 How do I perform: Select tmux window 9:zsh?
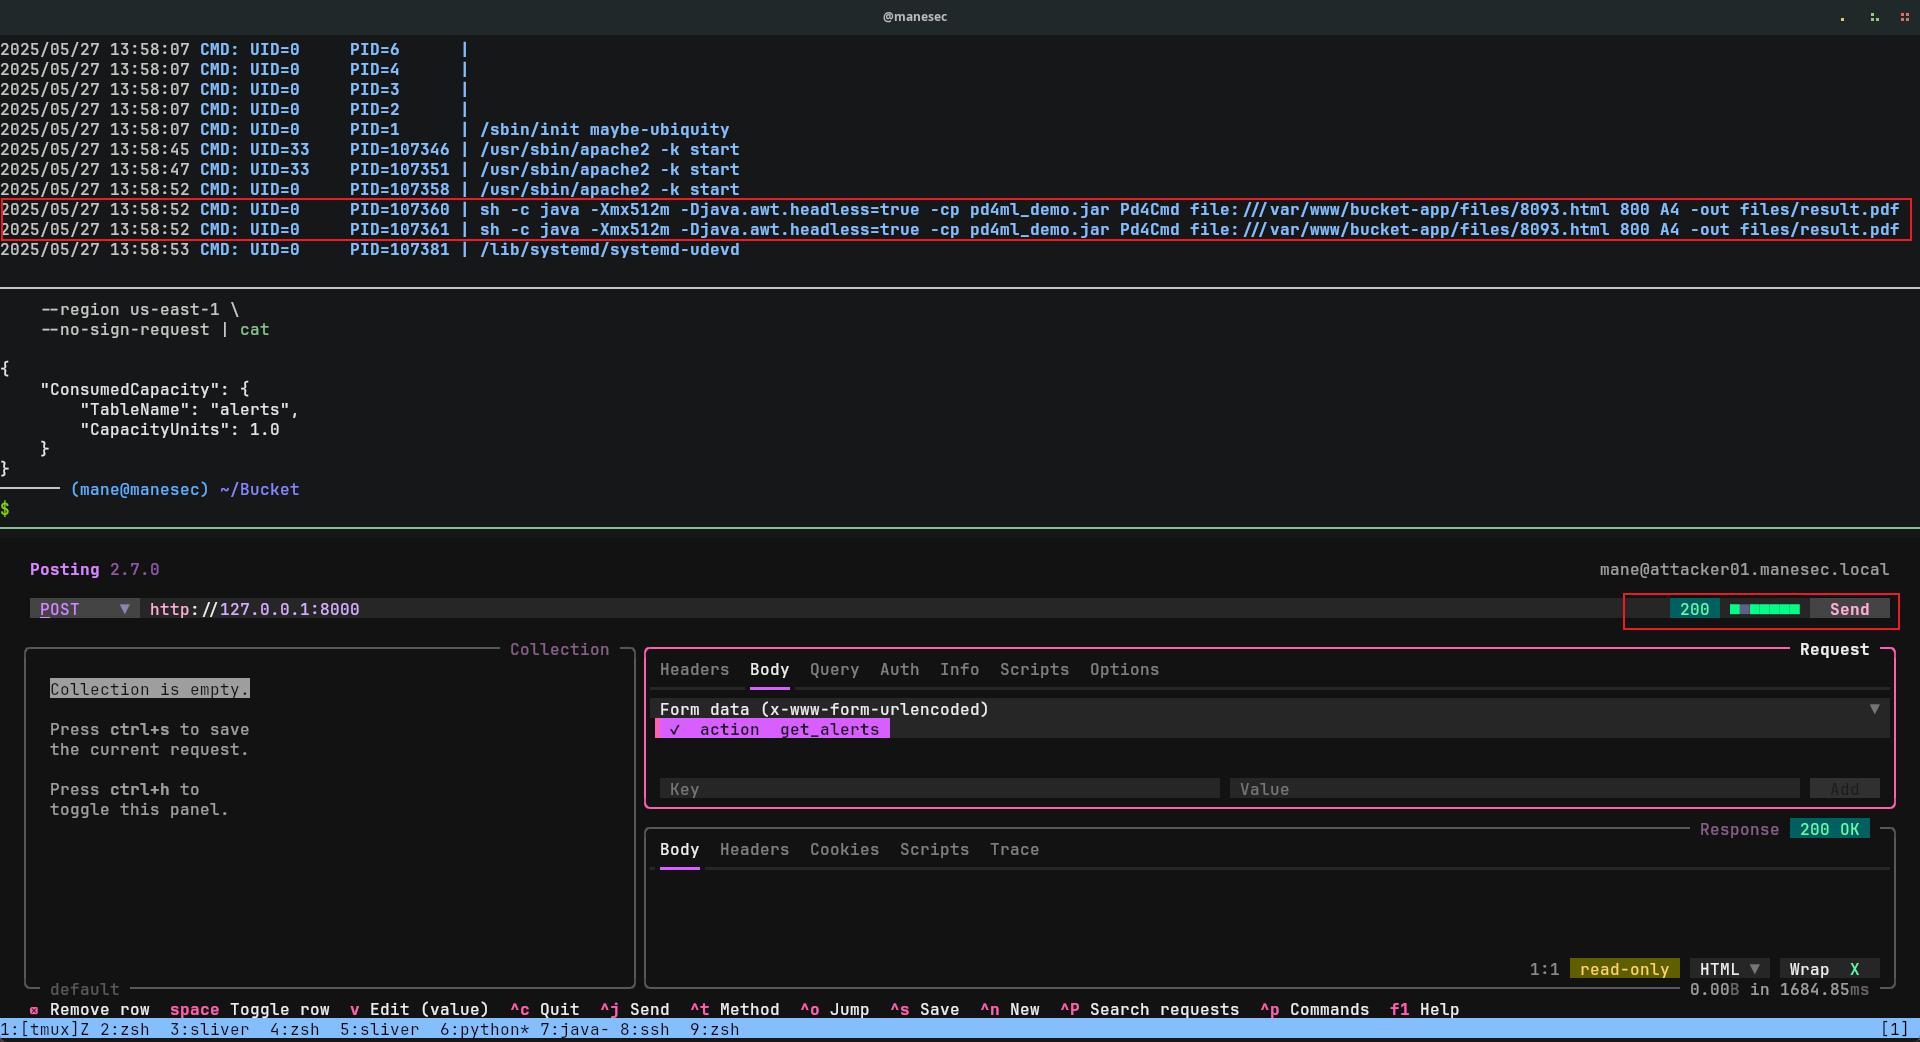(714, 1029)
